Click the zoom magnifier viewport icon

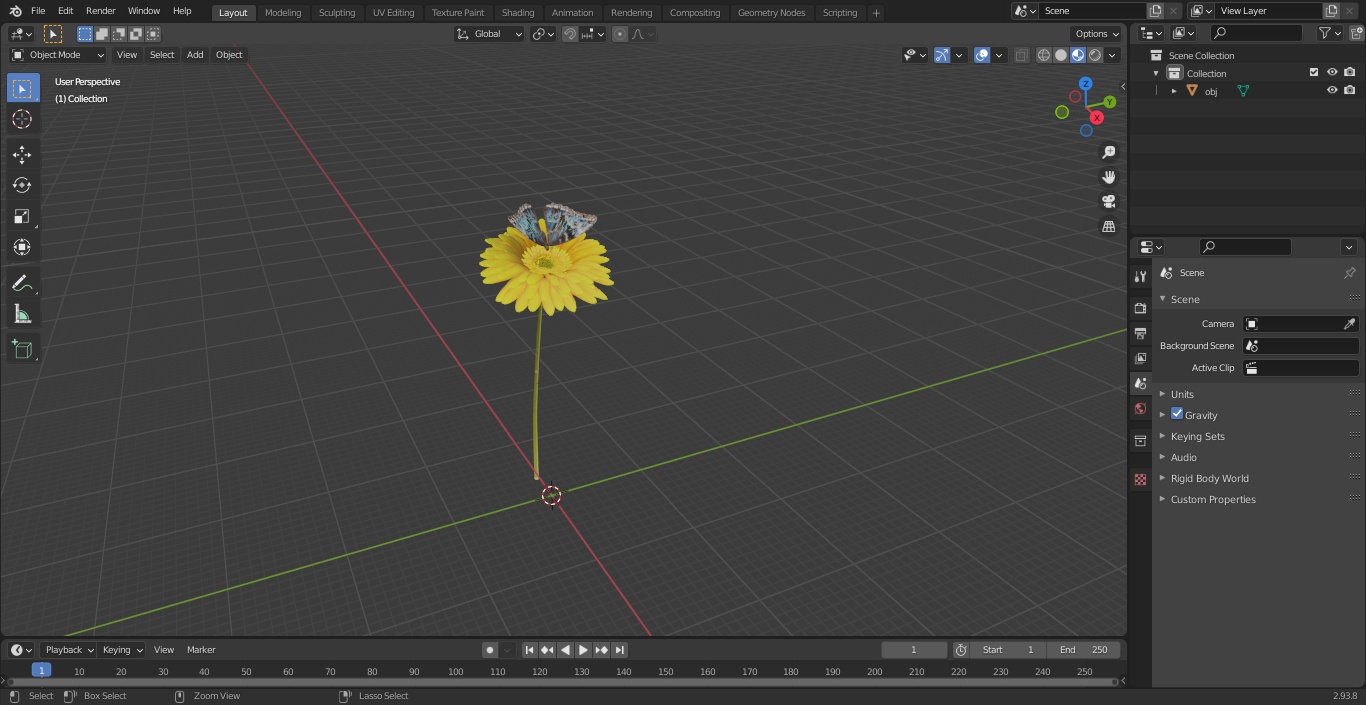1109,152
